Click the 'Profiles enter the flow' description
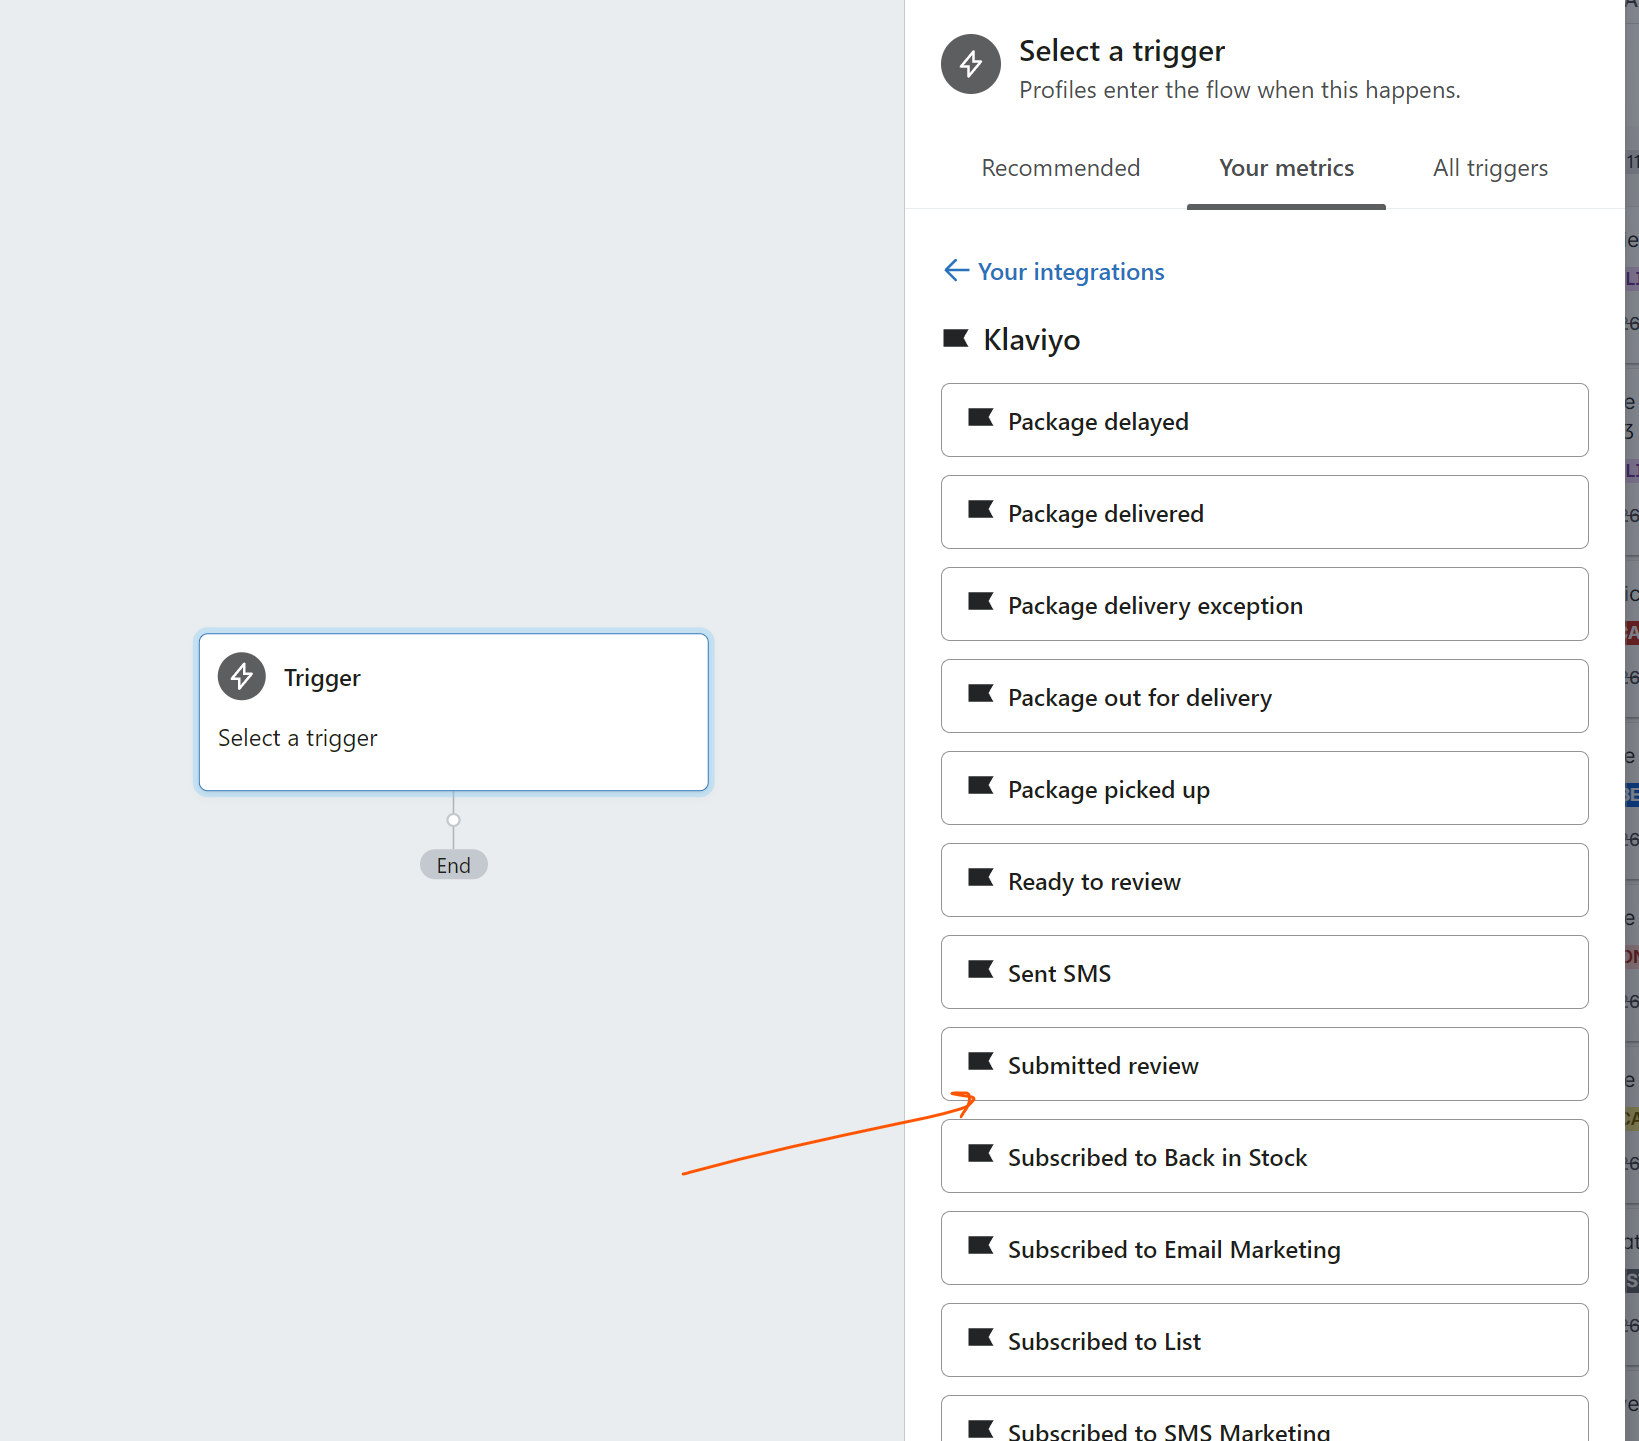Viewport: 1639px width, 1441px height. point(1239,90)
